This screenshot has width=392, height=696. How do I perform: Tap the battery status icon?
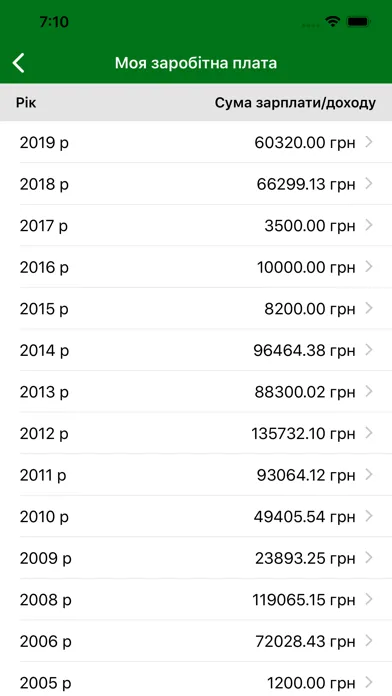tap(359, 21)
